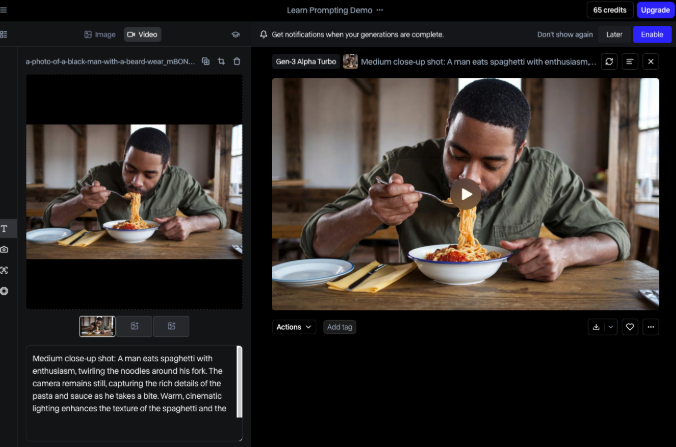
Task: Open the Learn Prompting Demo ellipsis menu
Action: [x=380, y=10]
